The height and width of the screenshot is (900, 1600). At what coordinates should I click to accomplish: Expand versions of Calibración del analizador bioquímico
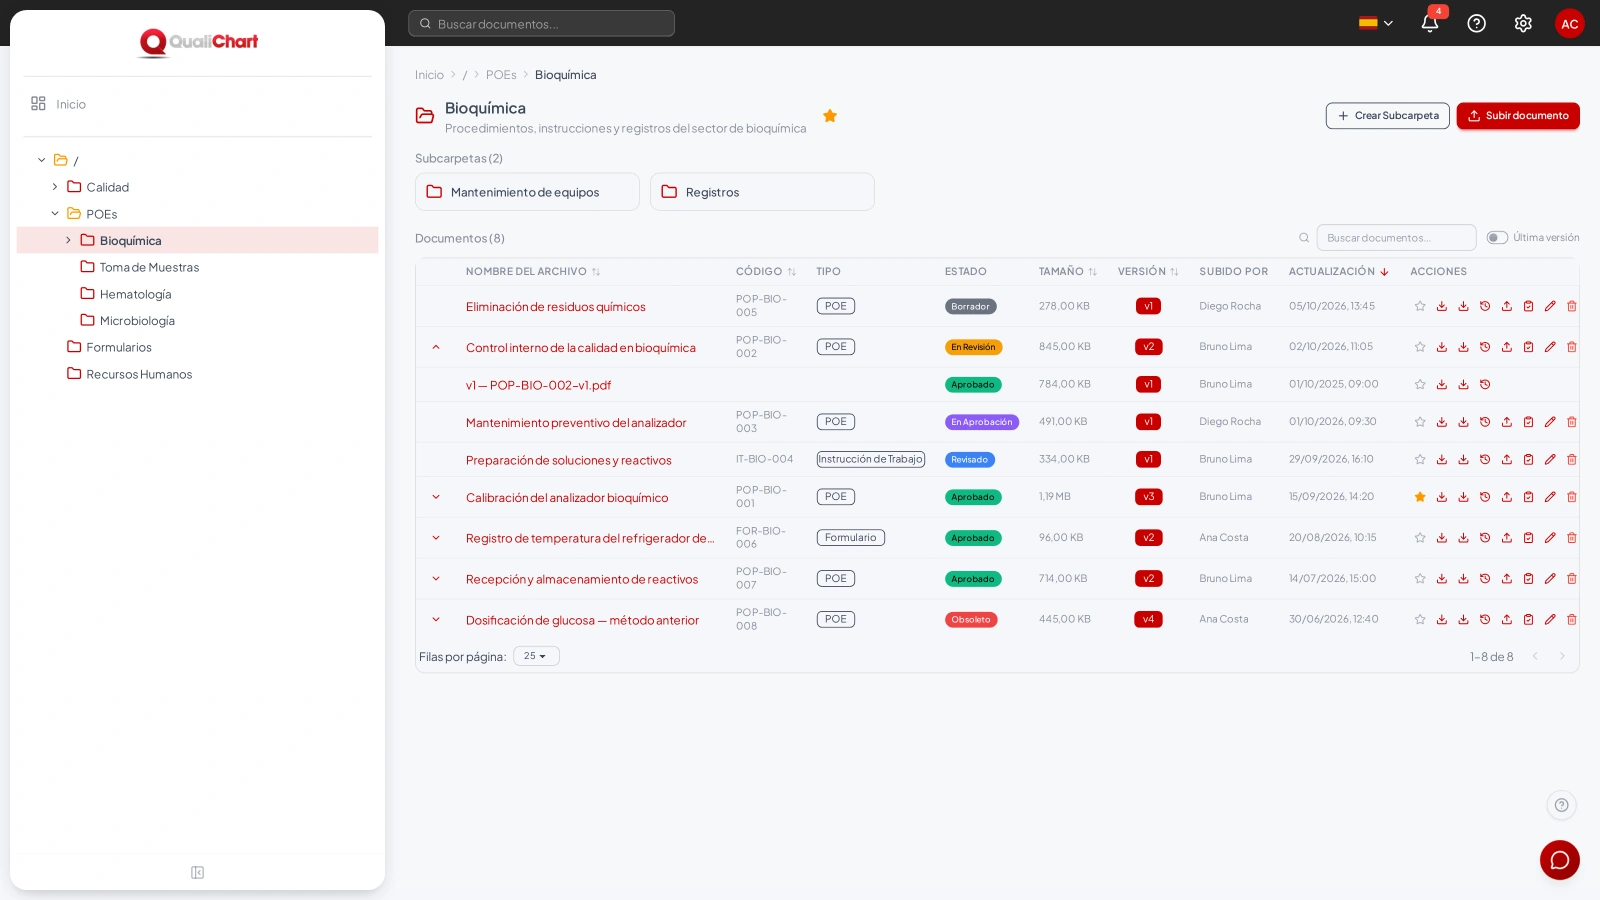click(436, 497)
